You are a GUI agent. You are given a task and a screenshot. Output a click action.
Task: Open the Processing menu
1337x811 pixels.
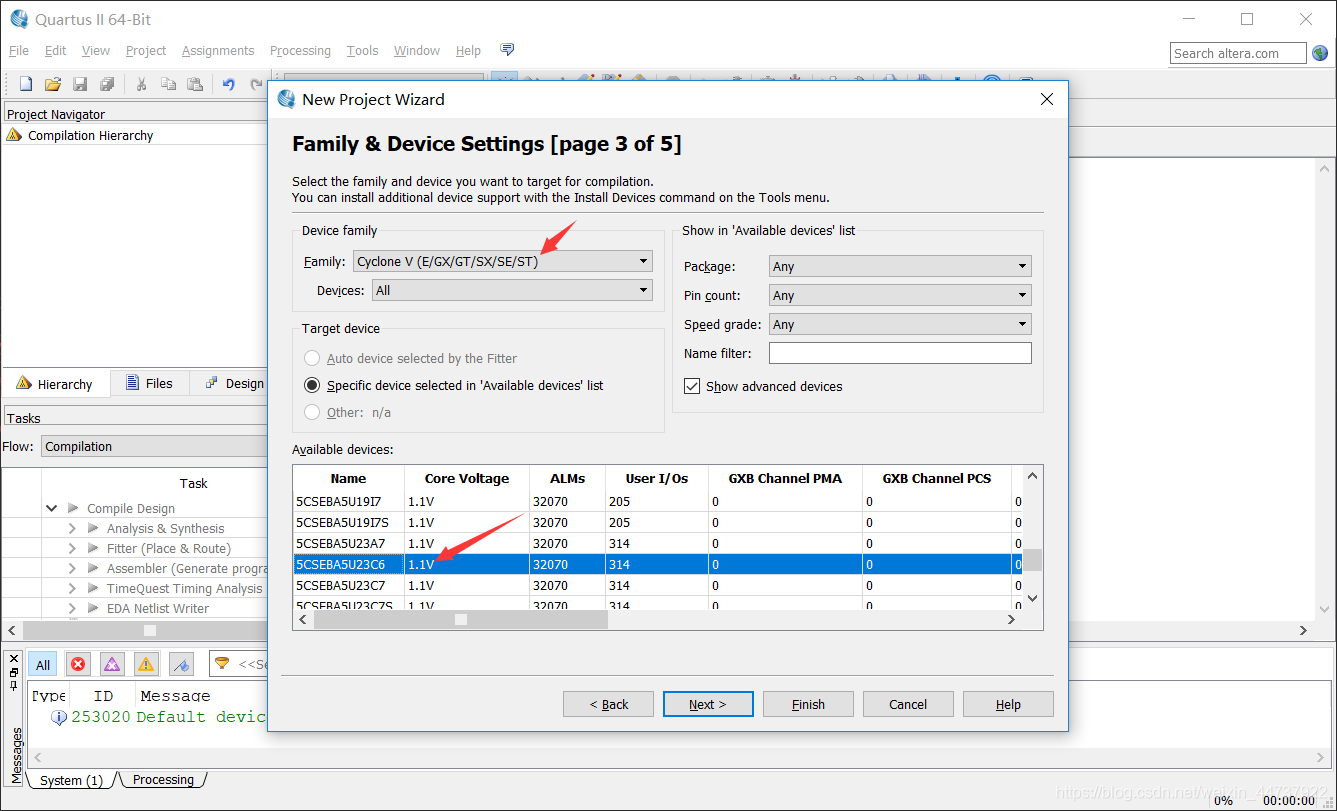pyautogui.click(x=300, y=50)
